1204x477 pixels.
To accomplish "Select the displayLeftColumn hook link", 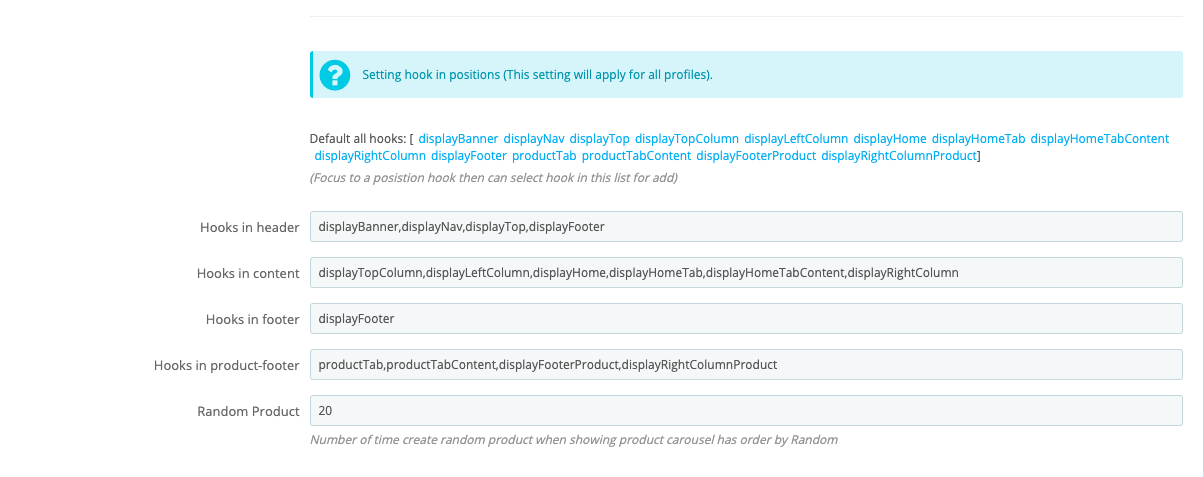I will click(x=796, y=139).
